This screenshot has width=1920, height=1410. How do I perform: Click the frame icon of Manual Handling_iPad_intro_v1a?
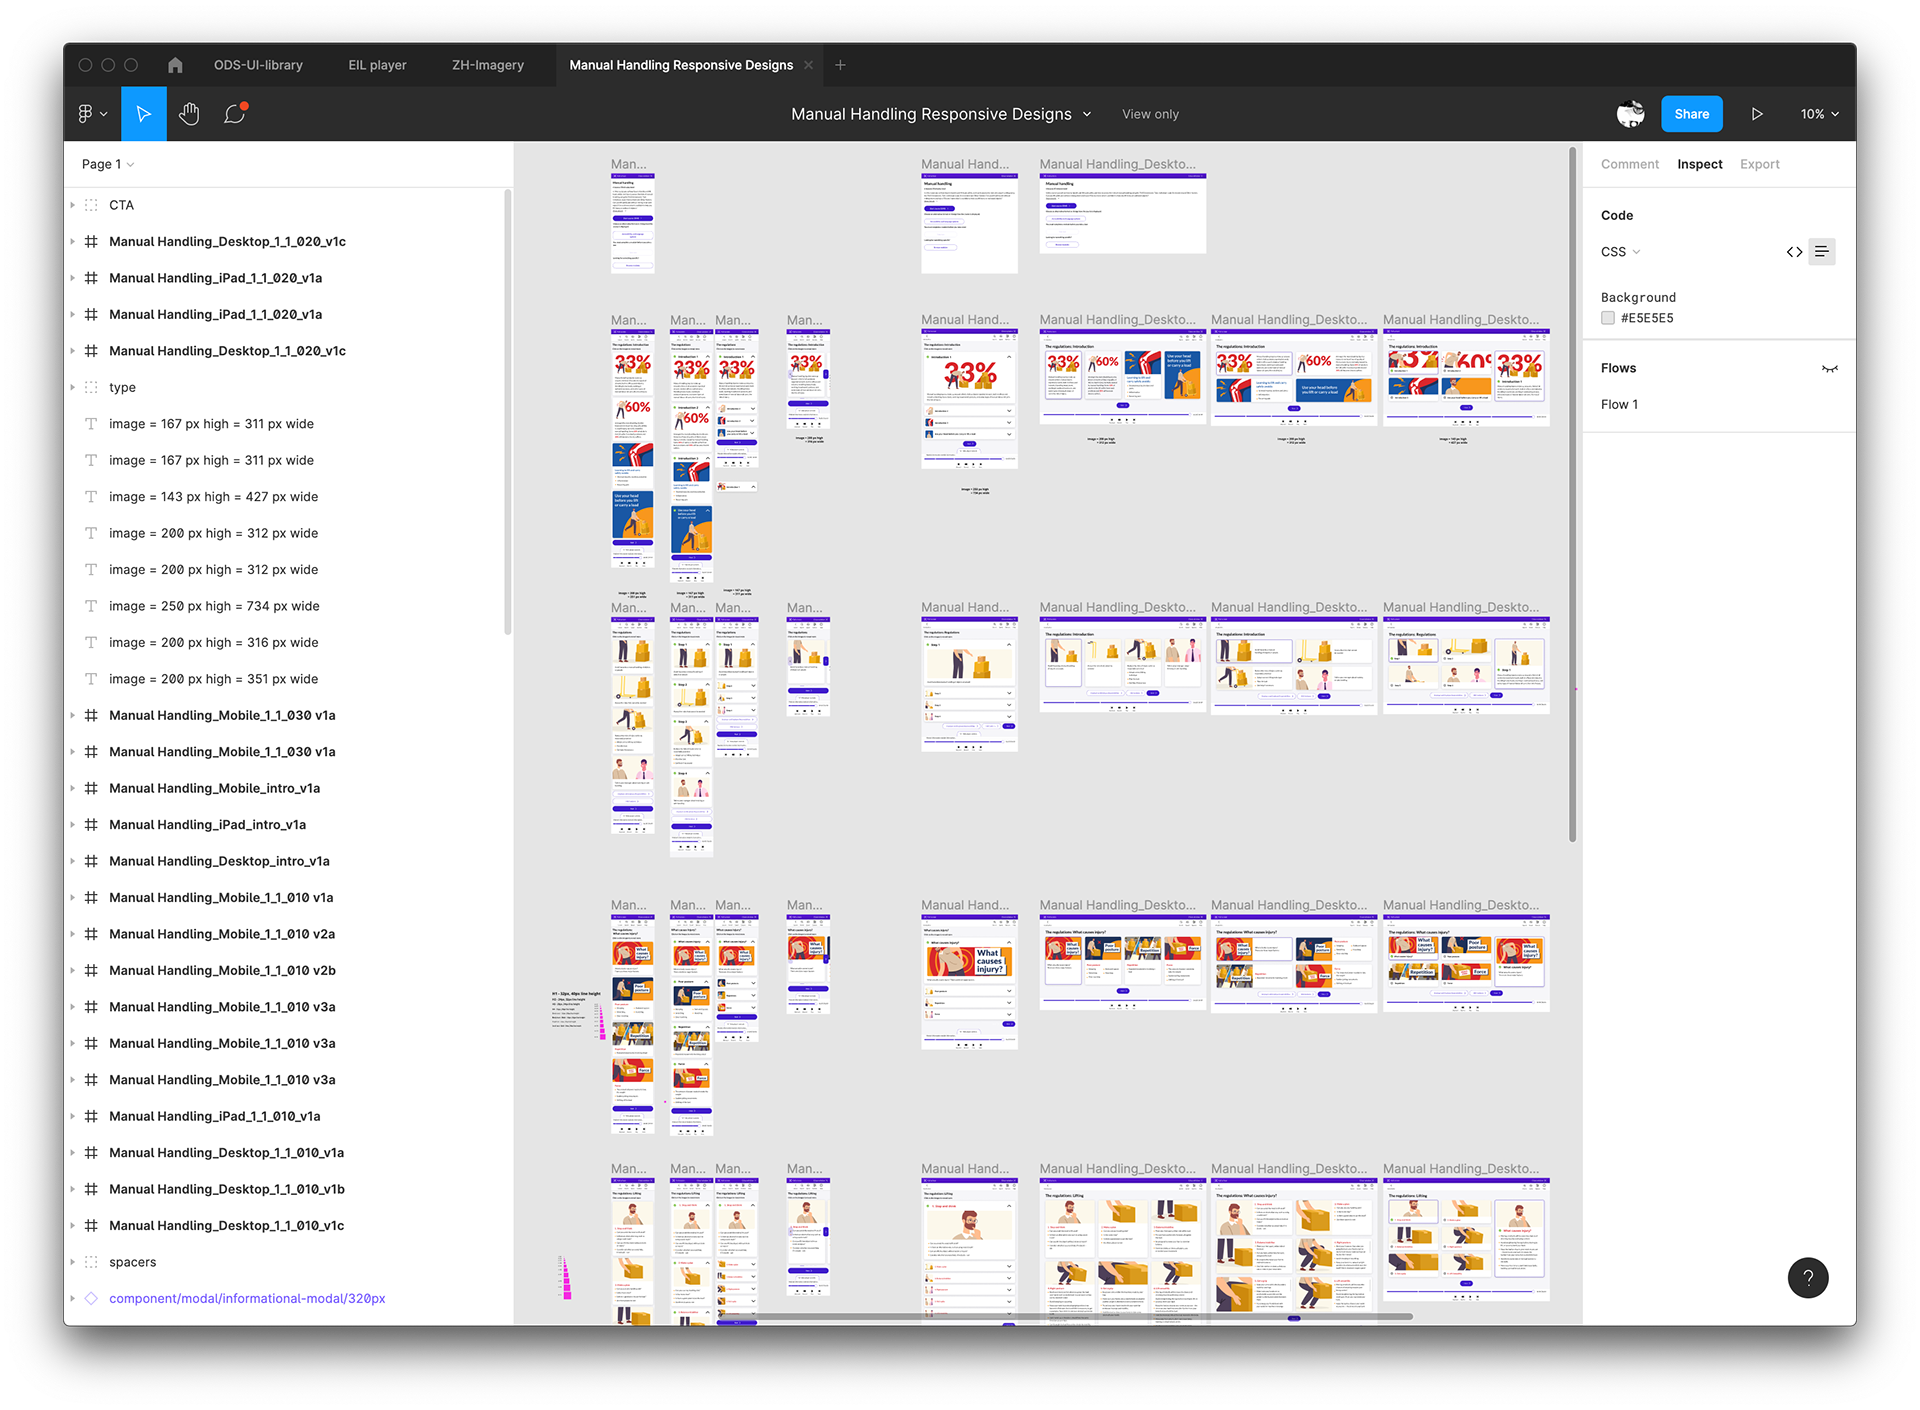91,825
